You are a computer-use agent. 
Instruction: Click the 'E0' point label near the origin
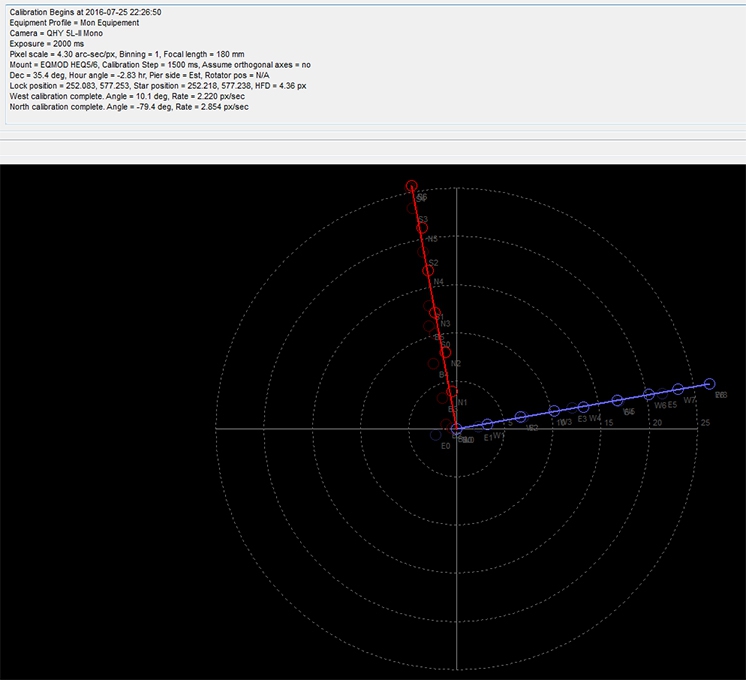coord(445,446)
